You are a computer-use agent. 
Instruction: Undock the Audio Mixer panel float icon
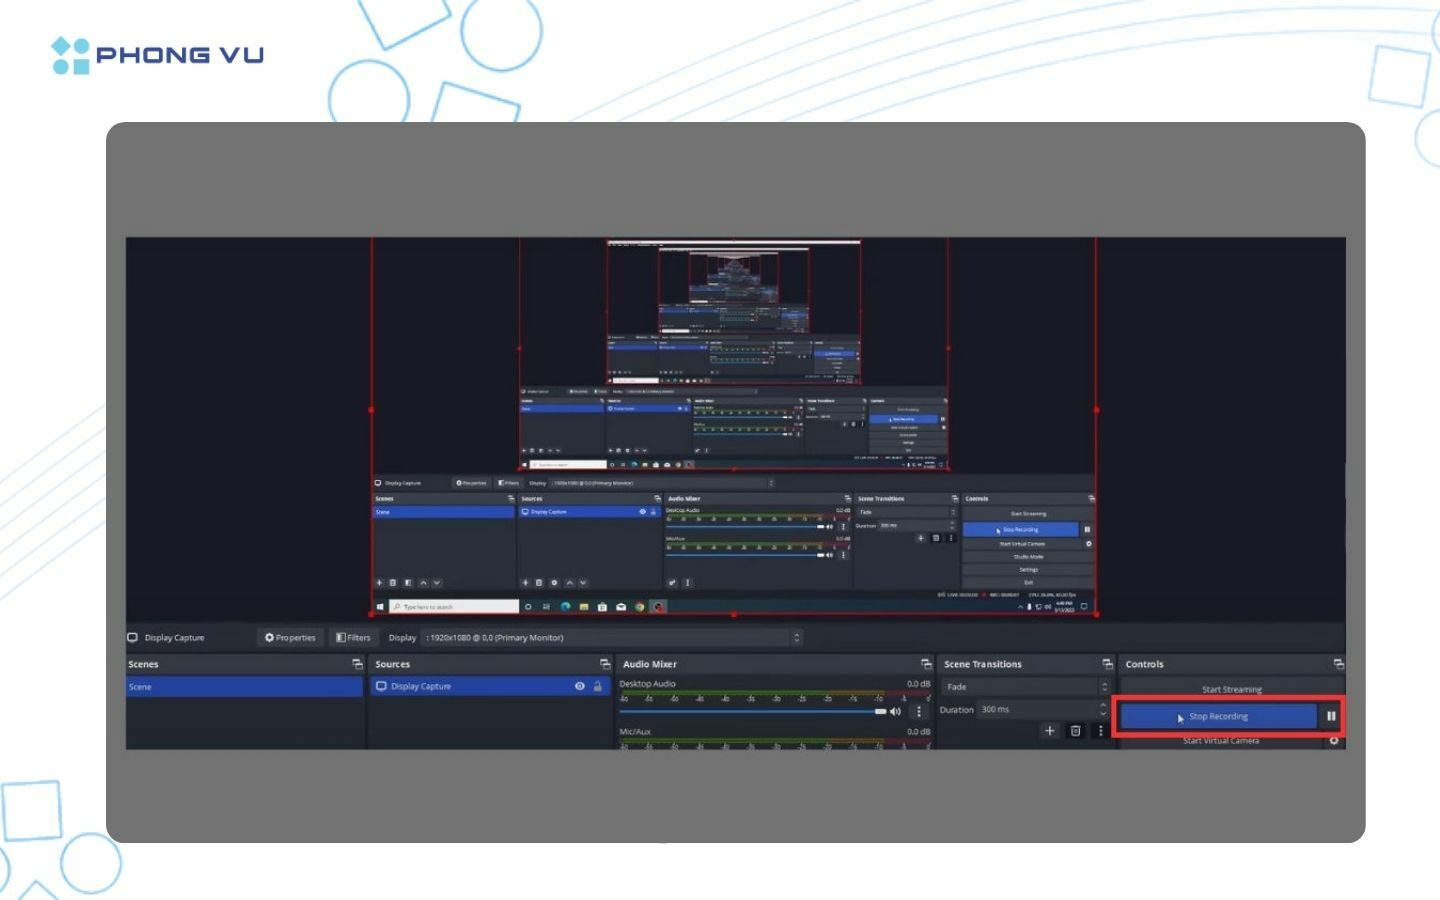tap(926, 664)
